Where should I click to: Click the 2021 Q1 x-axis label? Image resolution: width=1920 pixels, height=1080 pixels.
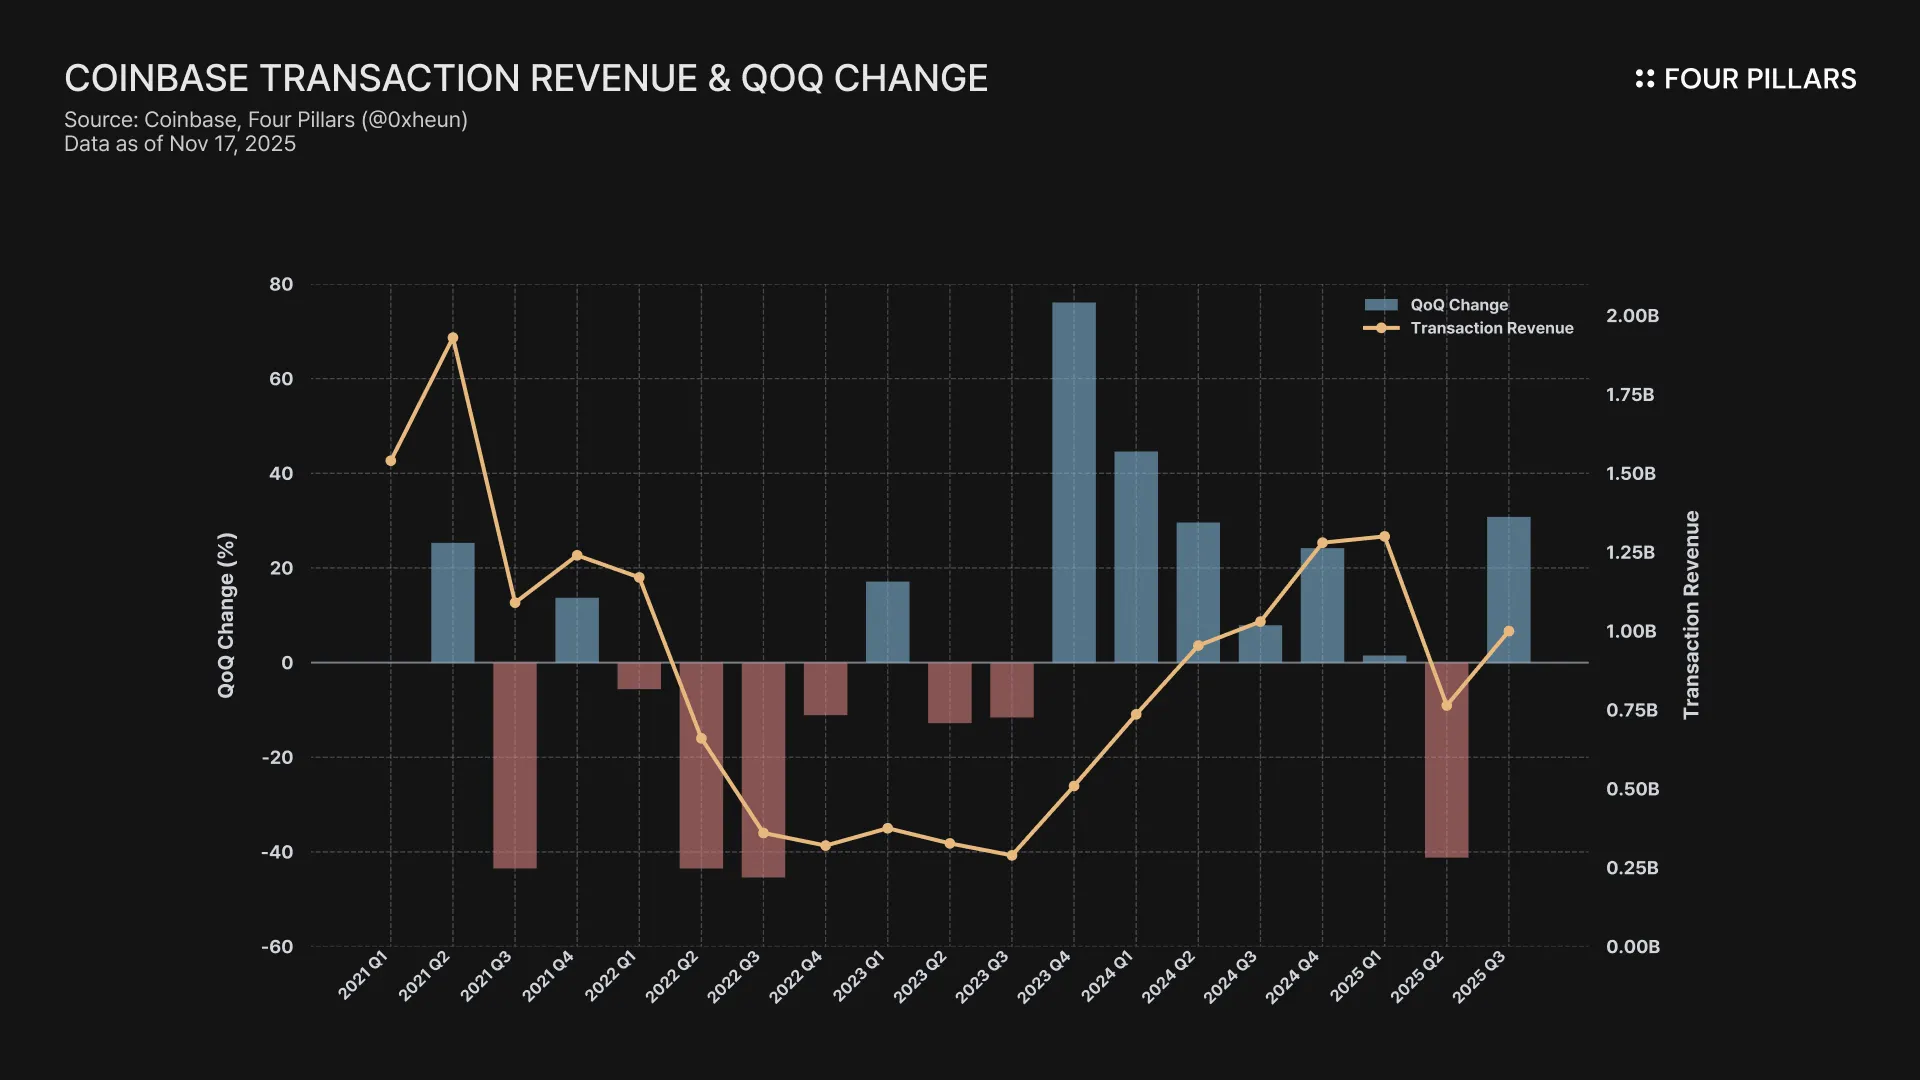coord(362,975)
